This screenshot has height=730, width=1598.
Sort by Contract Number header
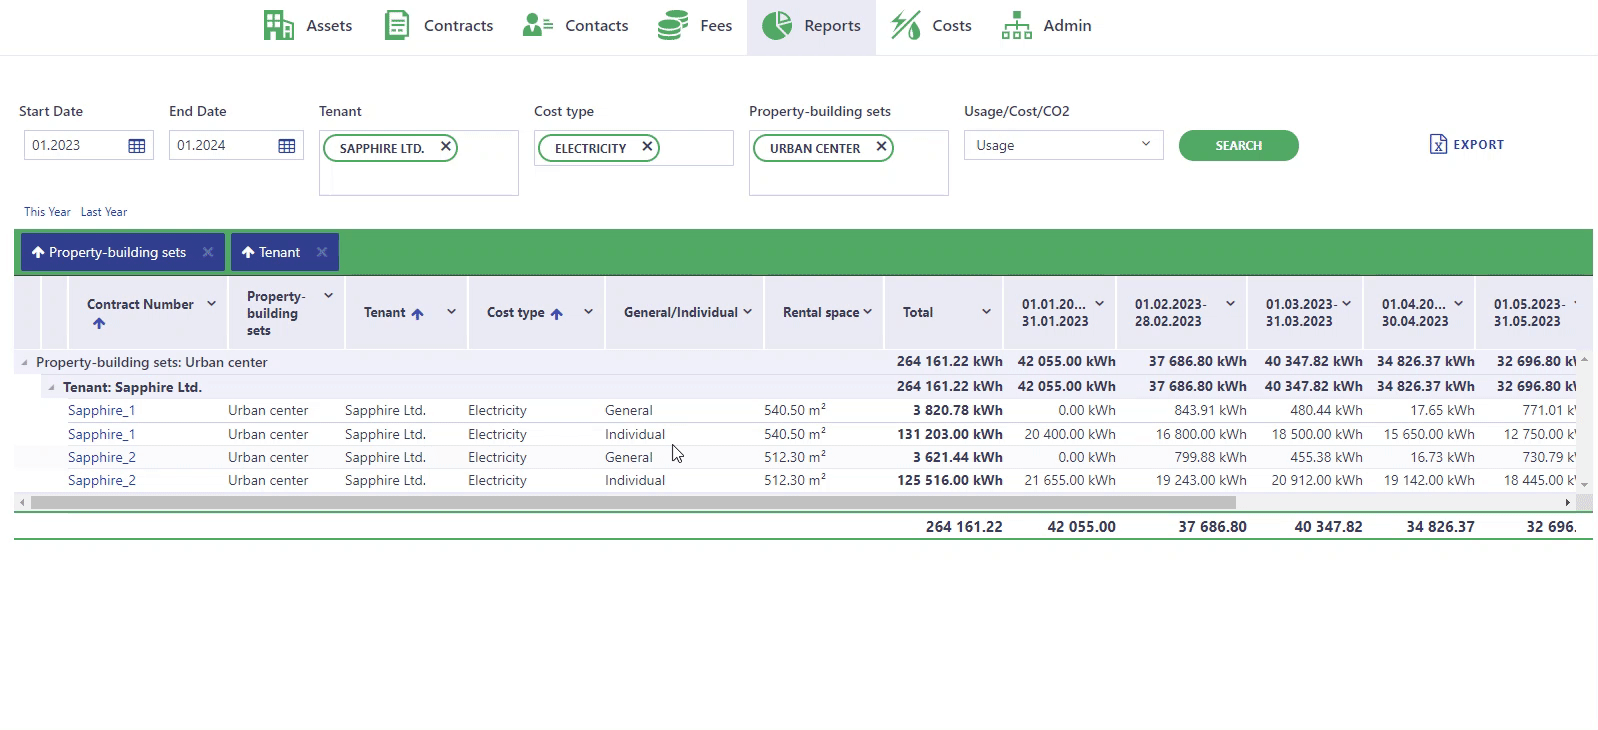[140, 304]
